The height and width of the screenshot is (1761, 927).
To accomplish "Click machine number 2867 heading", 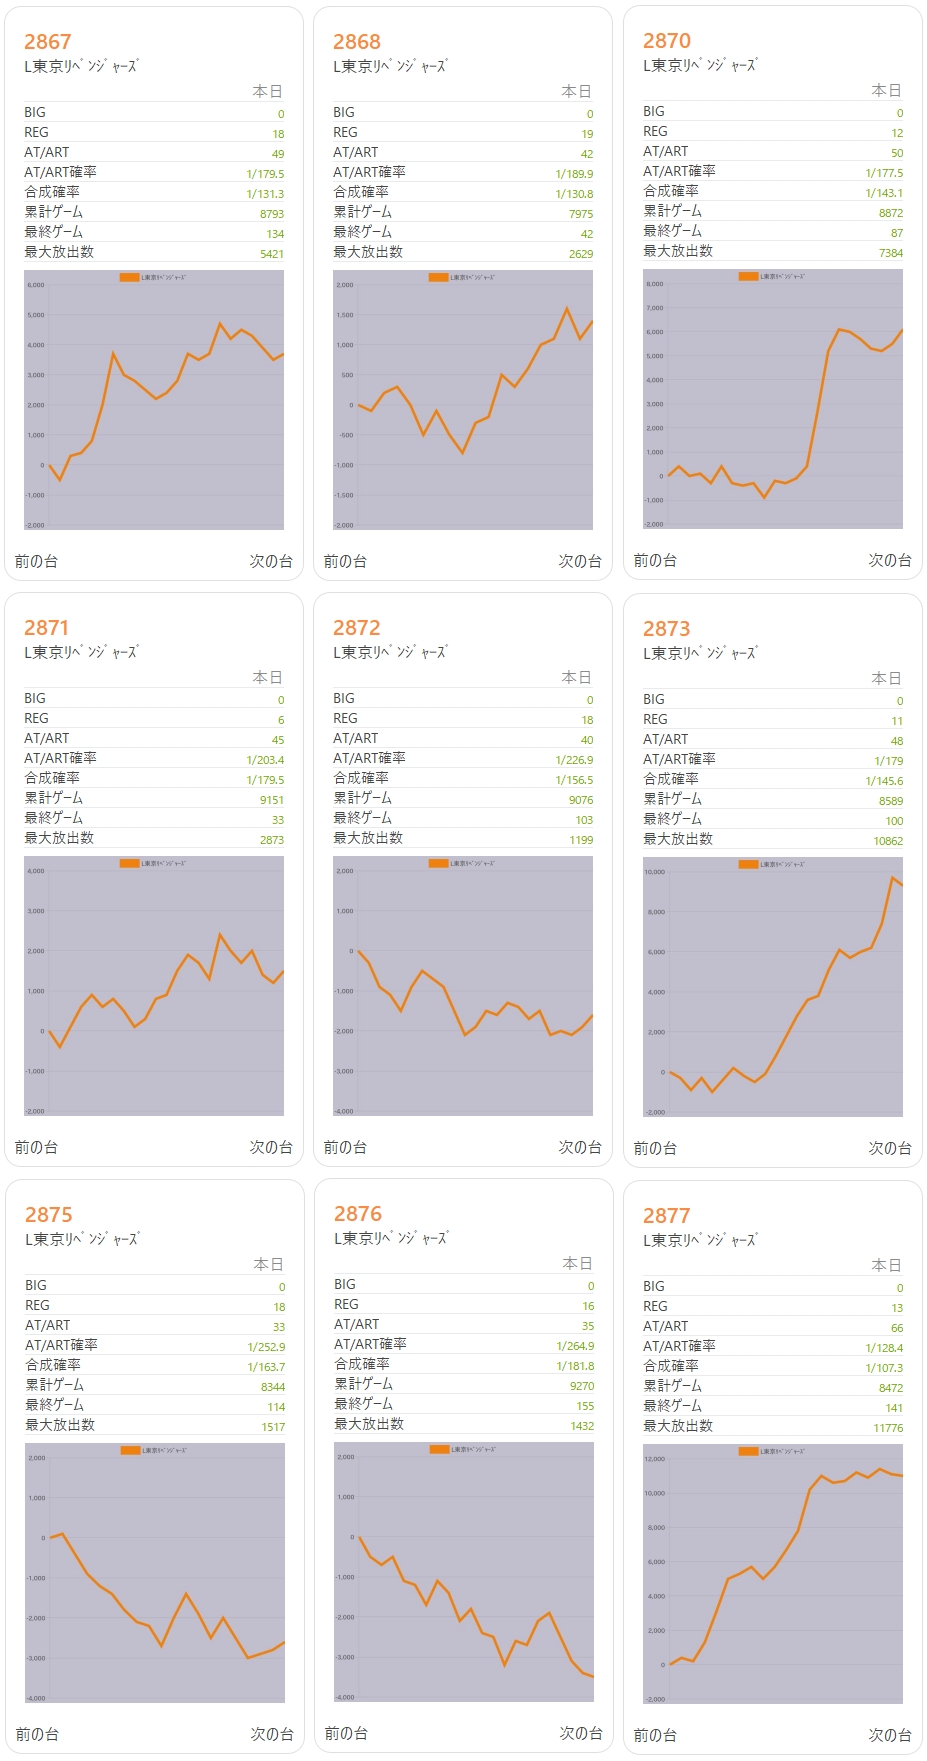I will [x=48, y=42].
